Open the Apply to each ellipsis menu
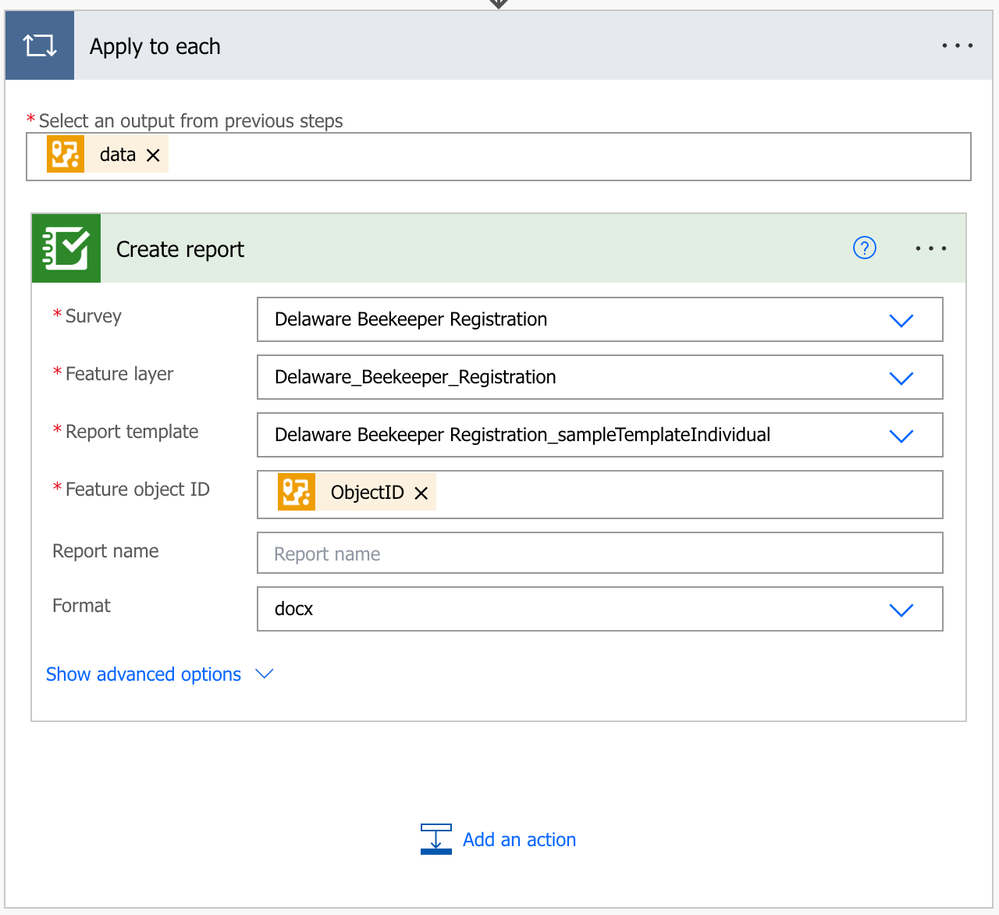The height and width of the screenshot is (915, 999). [x=957, y=46]
